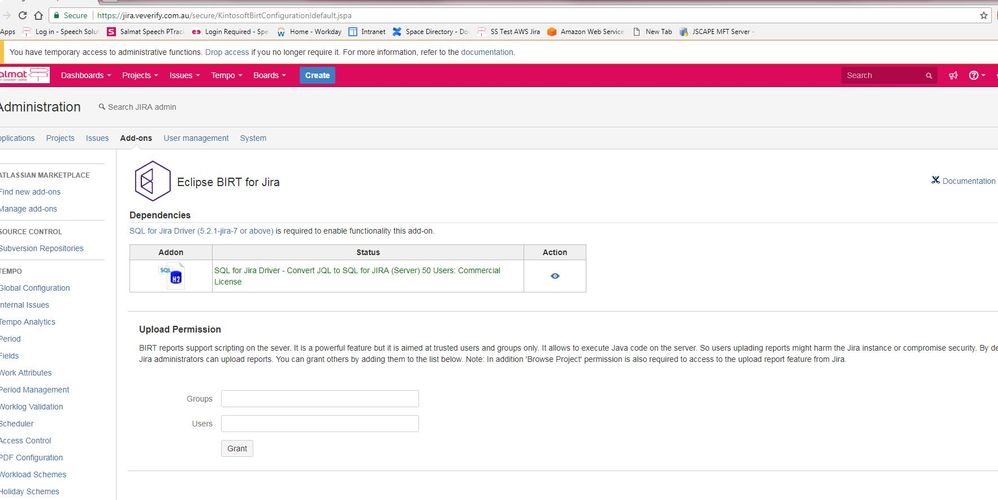The width and height of the screenshot is (998, 500).
Task: Open Intranet bookmark
Action: 367,31
